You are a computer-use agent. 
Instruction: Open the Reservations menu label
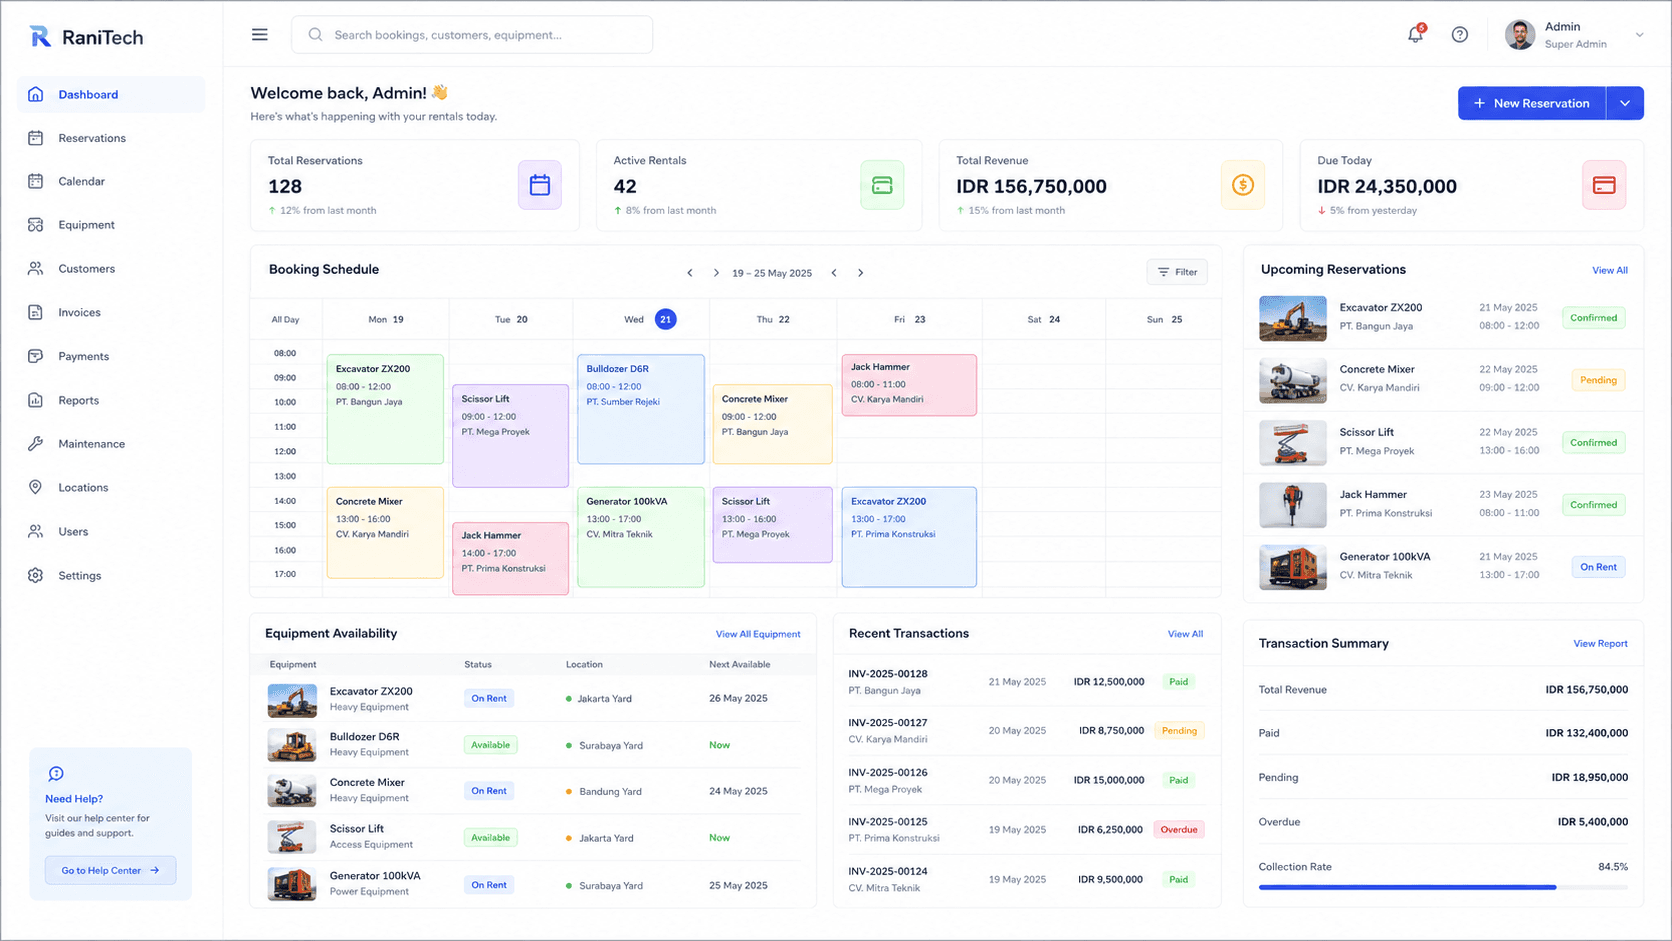click(x=92, y=138)
